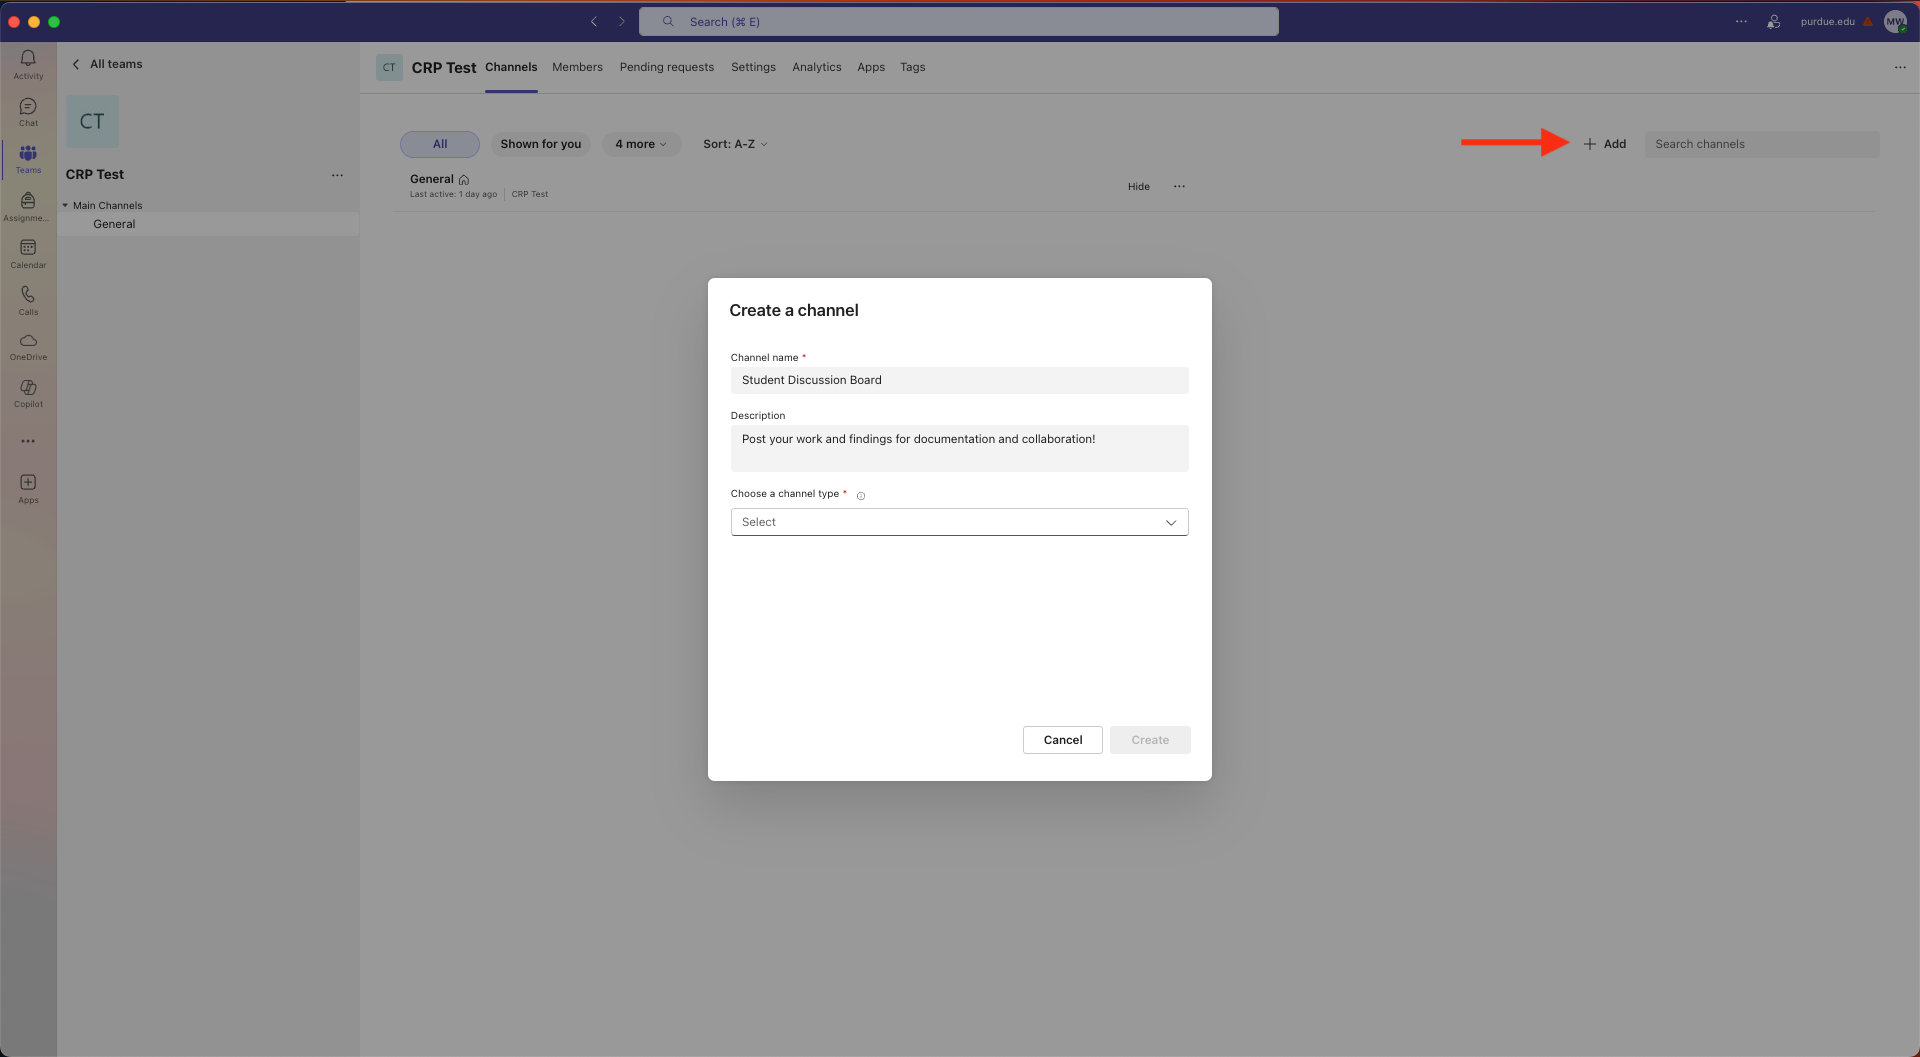Viewport: 1920px width, 1057px height.
Task: Open the Teams view icon
Action: (x=28, y=157)
